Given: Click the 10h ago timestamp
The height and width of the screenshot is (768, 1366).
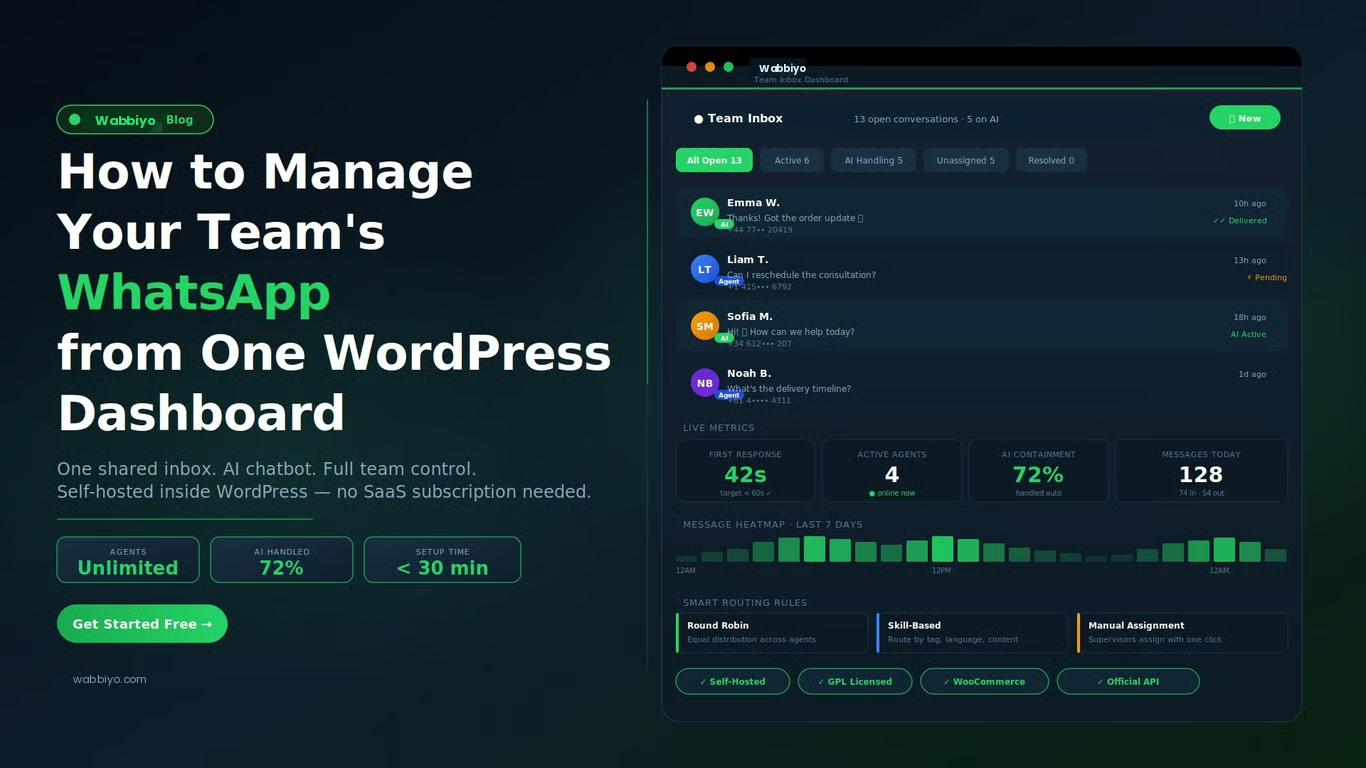Looking at the screenshot, I should pos(1250,204).
